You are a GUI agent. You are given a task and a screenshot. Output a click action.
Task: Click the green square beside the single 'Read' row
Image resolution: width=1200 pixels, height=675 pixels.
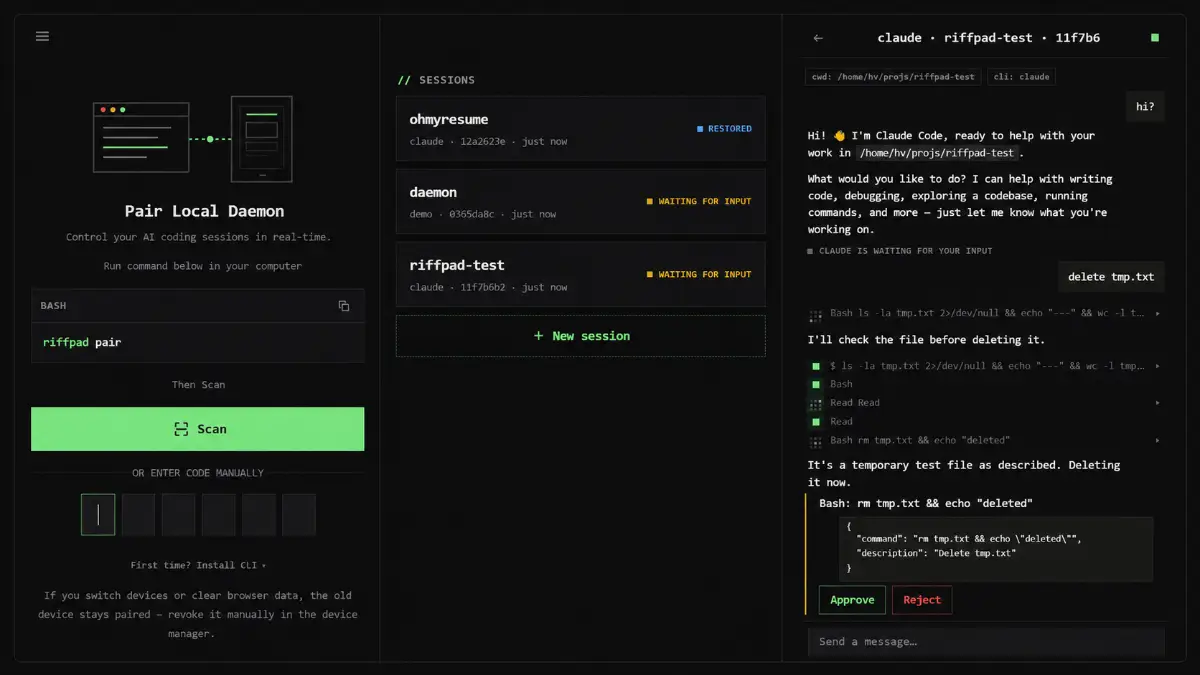click(816, 422)
